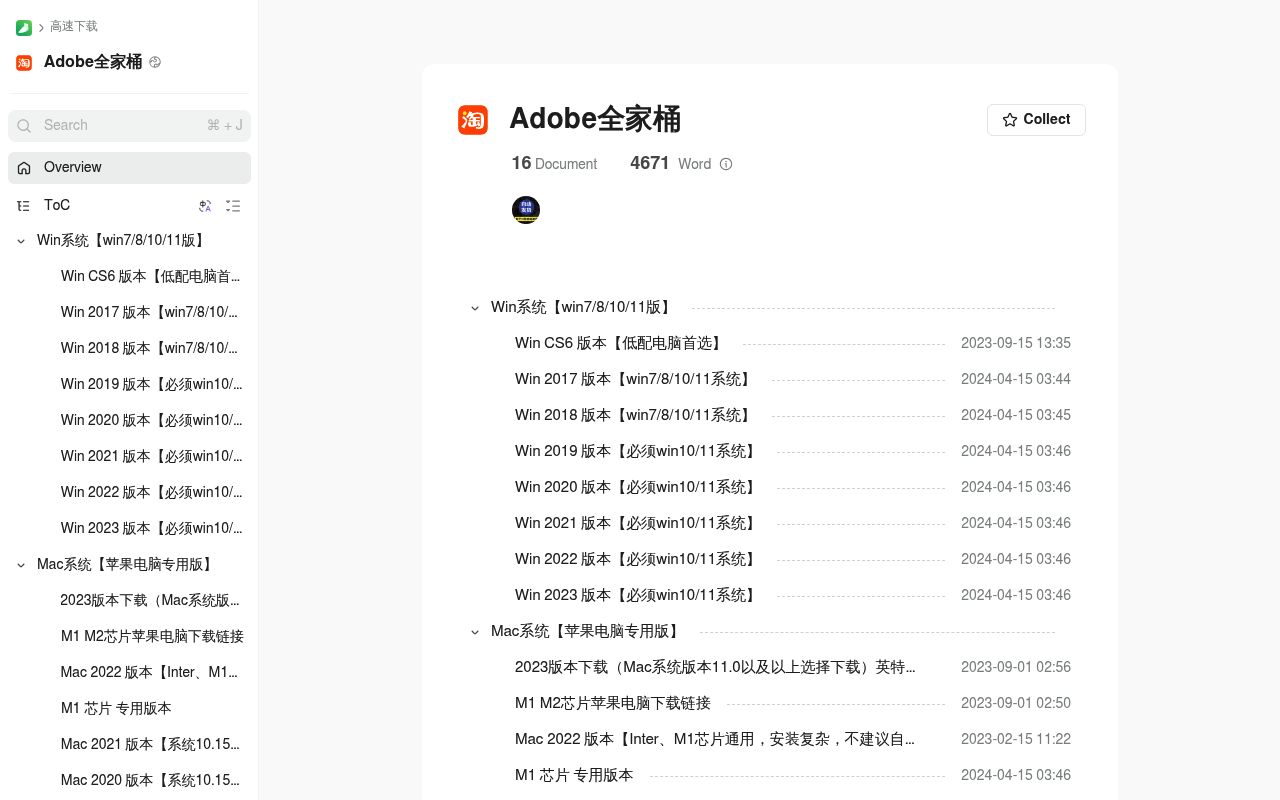Viewport: 1280px width, 800px height.
Task: Click the author avatar thumbnail
Action: click(526, 210)
